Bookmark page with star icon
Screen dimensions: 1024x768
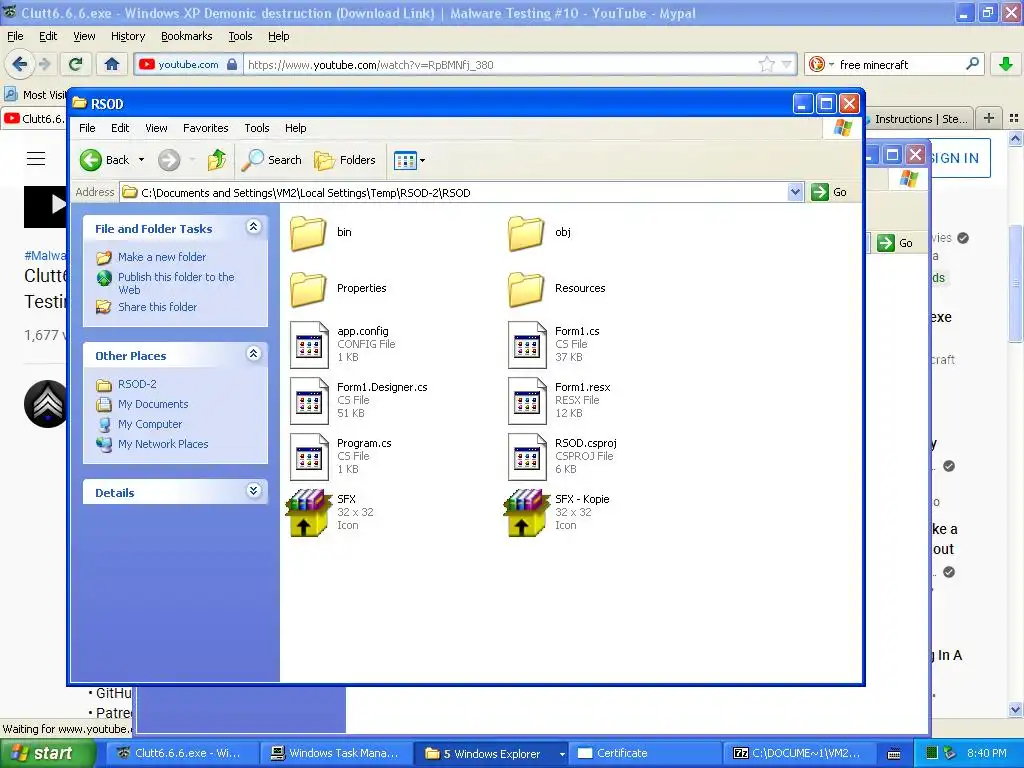[x=766, y=64]
